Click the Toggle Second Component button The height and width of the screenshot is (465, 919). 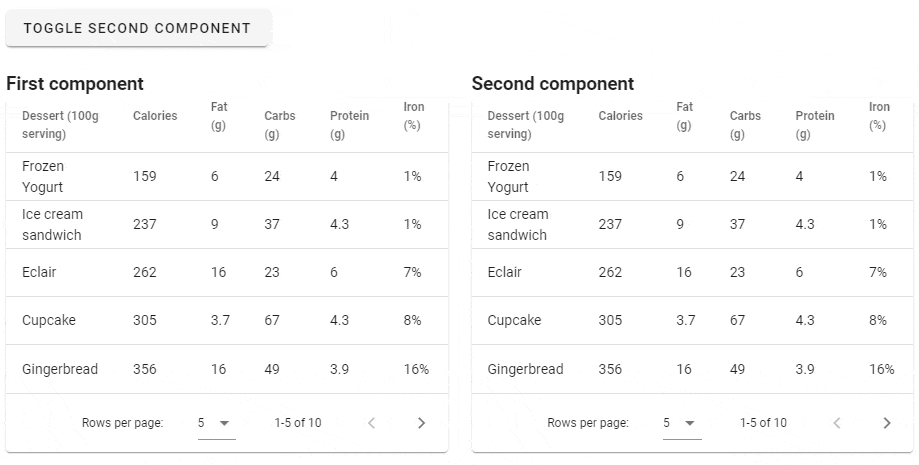(x=137, y=28)
